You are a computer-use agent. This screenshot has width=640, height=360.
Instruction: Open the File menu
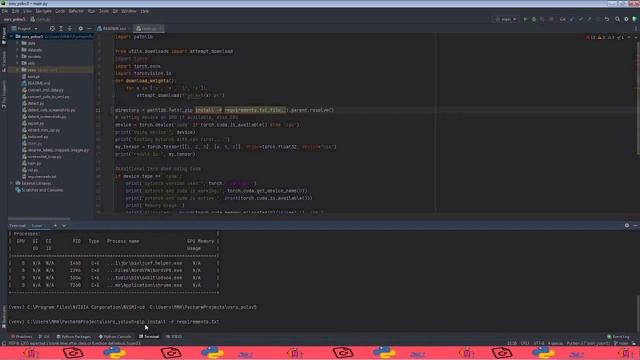(5, 11)
